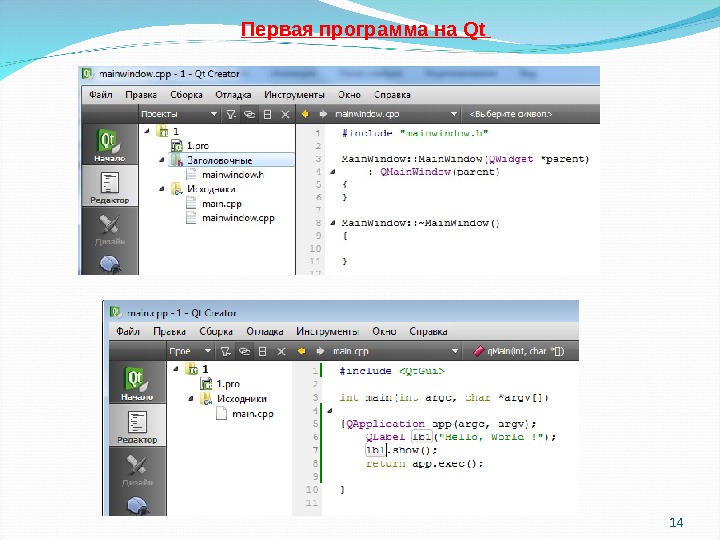Select main.cpp in bottom window tree
The height and width of the screenshot is (540, 720).
pos(245,414)
